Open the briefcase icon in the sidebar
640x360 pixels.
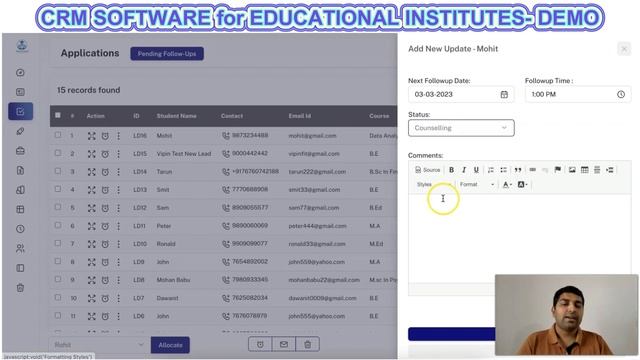pos(20,151)
